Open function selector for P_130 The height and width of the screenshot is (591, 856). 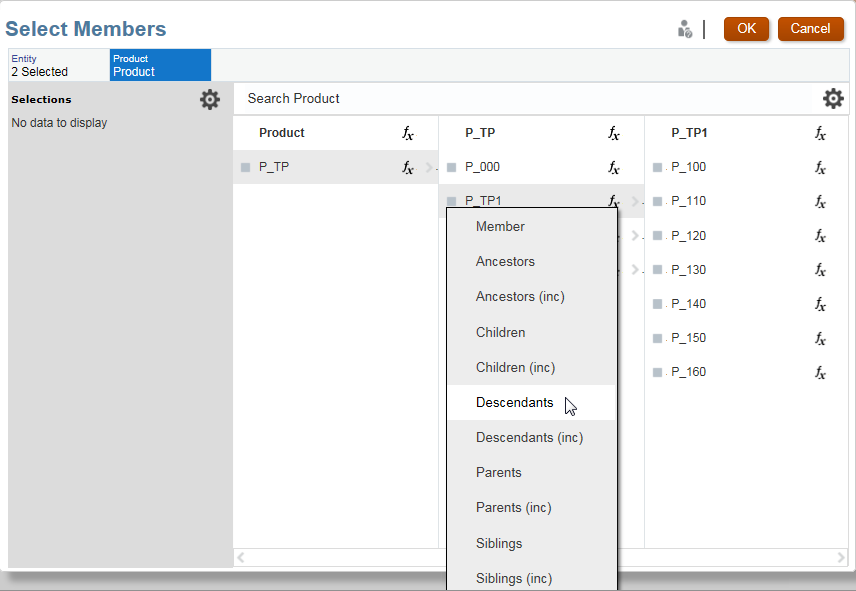pyautogui.click(x=820, y=269)
